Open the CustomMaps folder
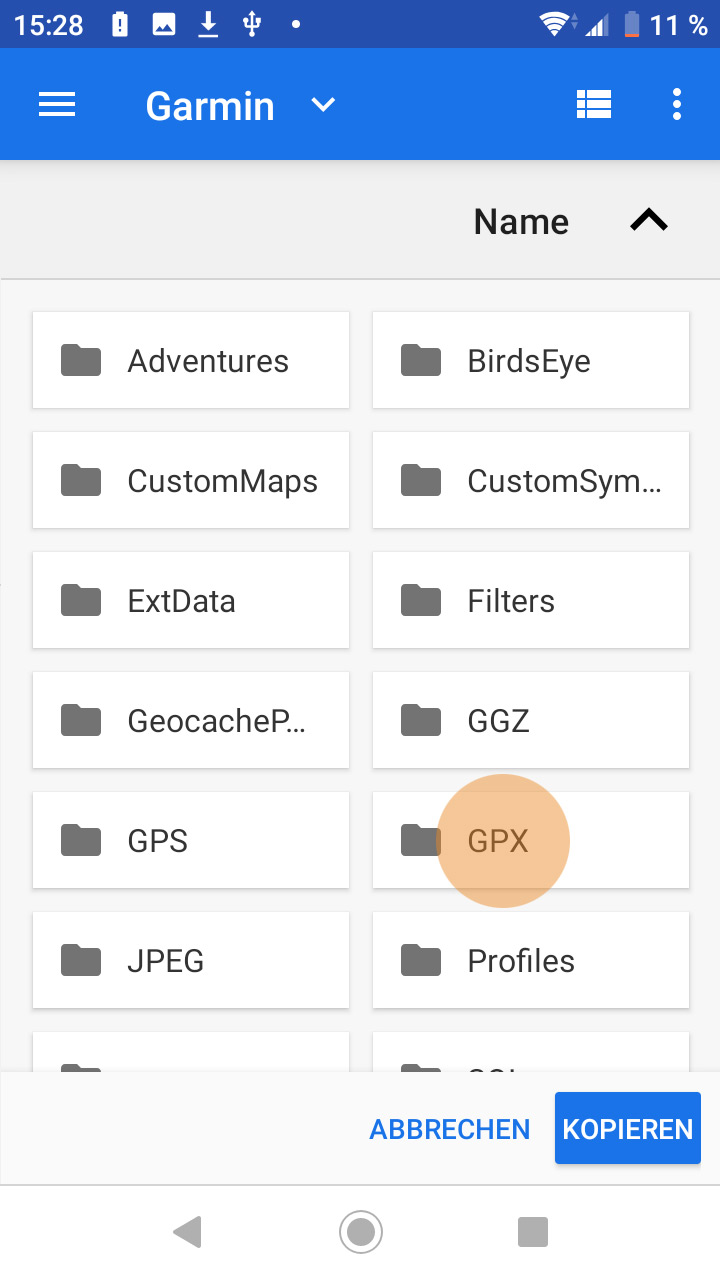 click(x=191, y=481)
